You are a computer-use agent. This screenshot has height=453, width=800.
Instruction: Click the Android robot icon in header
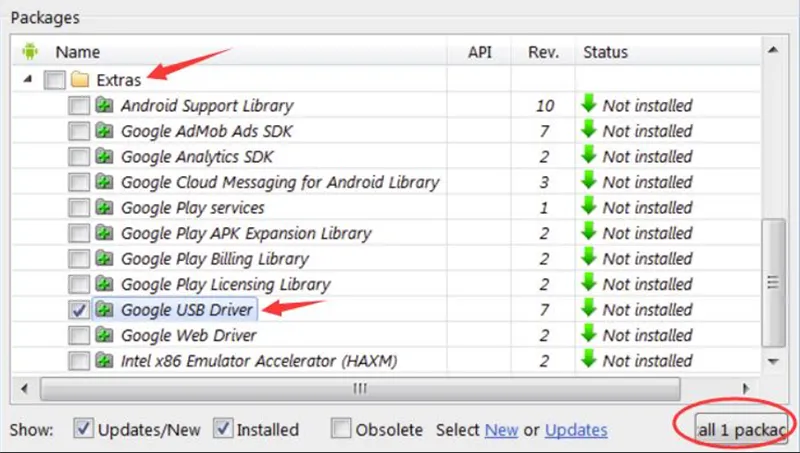(x=30, y=51)
